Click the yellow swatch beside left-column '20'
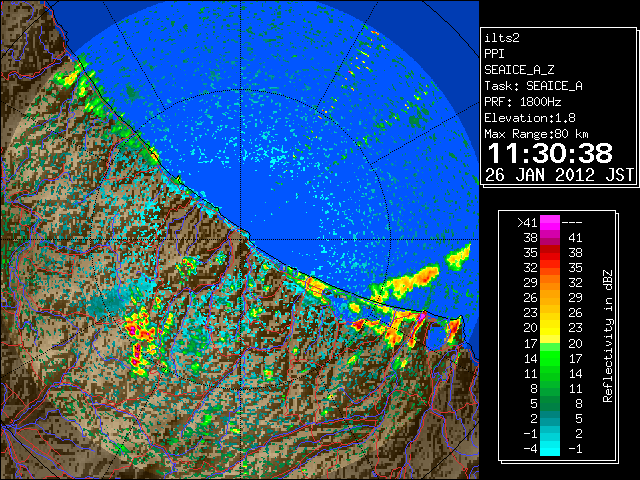 click(550, 328)
